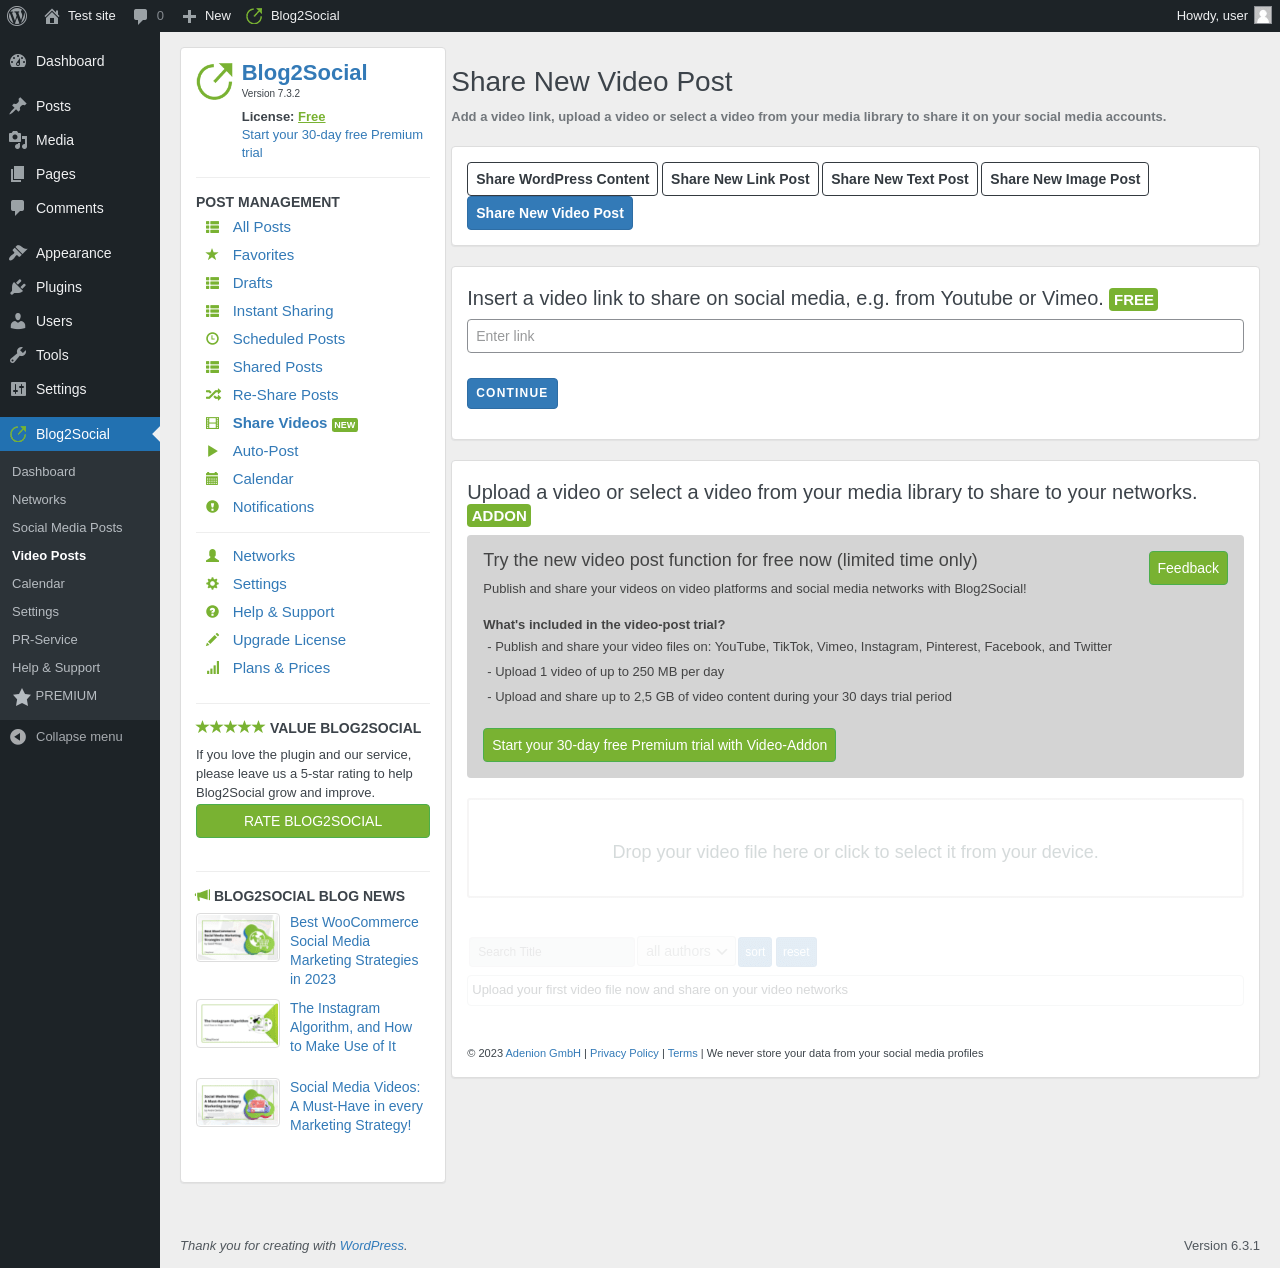Screen dimensions: 1280x1268
Task: Select the Share New Video Post tab
Action: pos(550,213)
